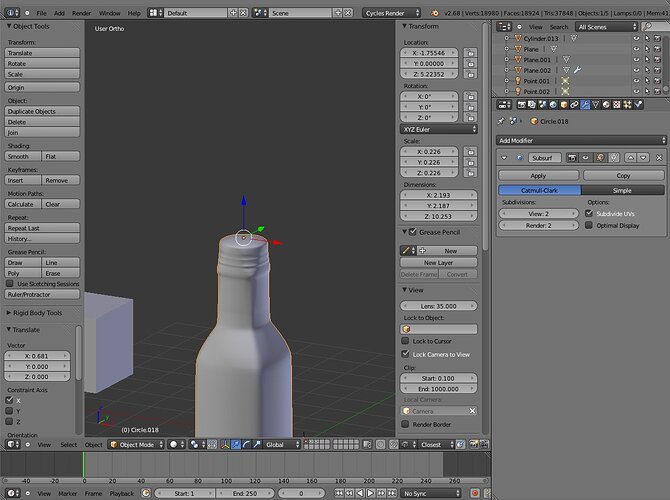The image size is (670, 500).
Task: Play animation forward in timeline
Action: (370, 493)
